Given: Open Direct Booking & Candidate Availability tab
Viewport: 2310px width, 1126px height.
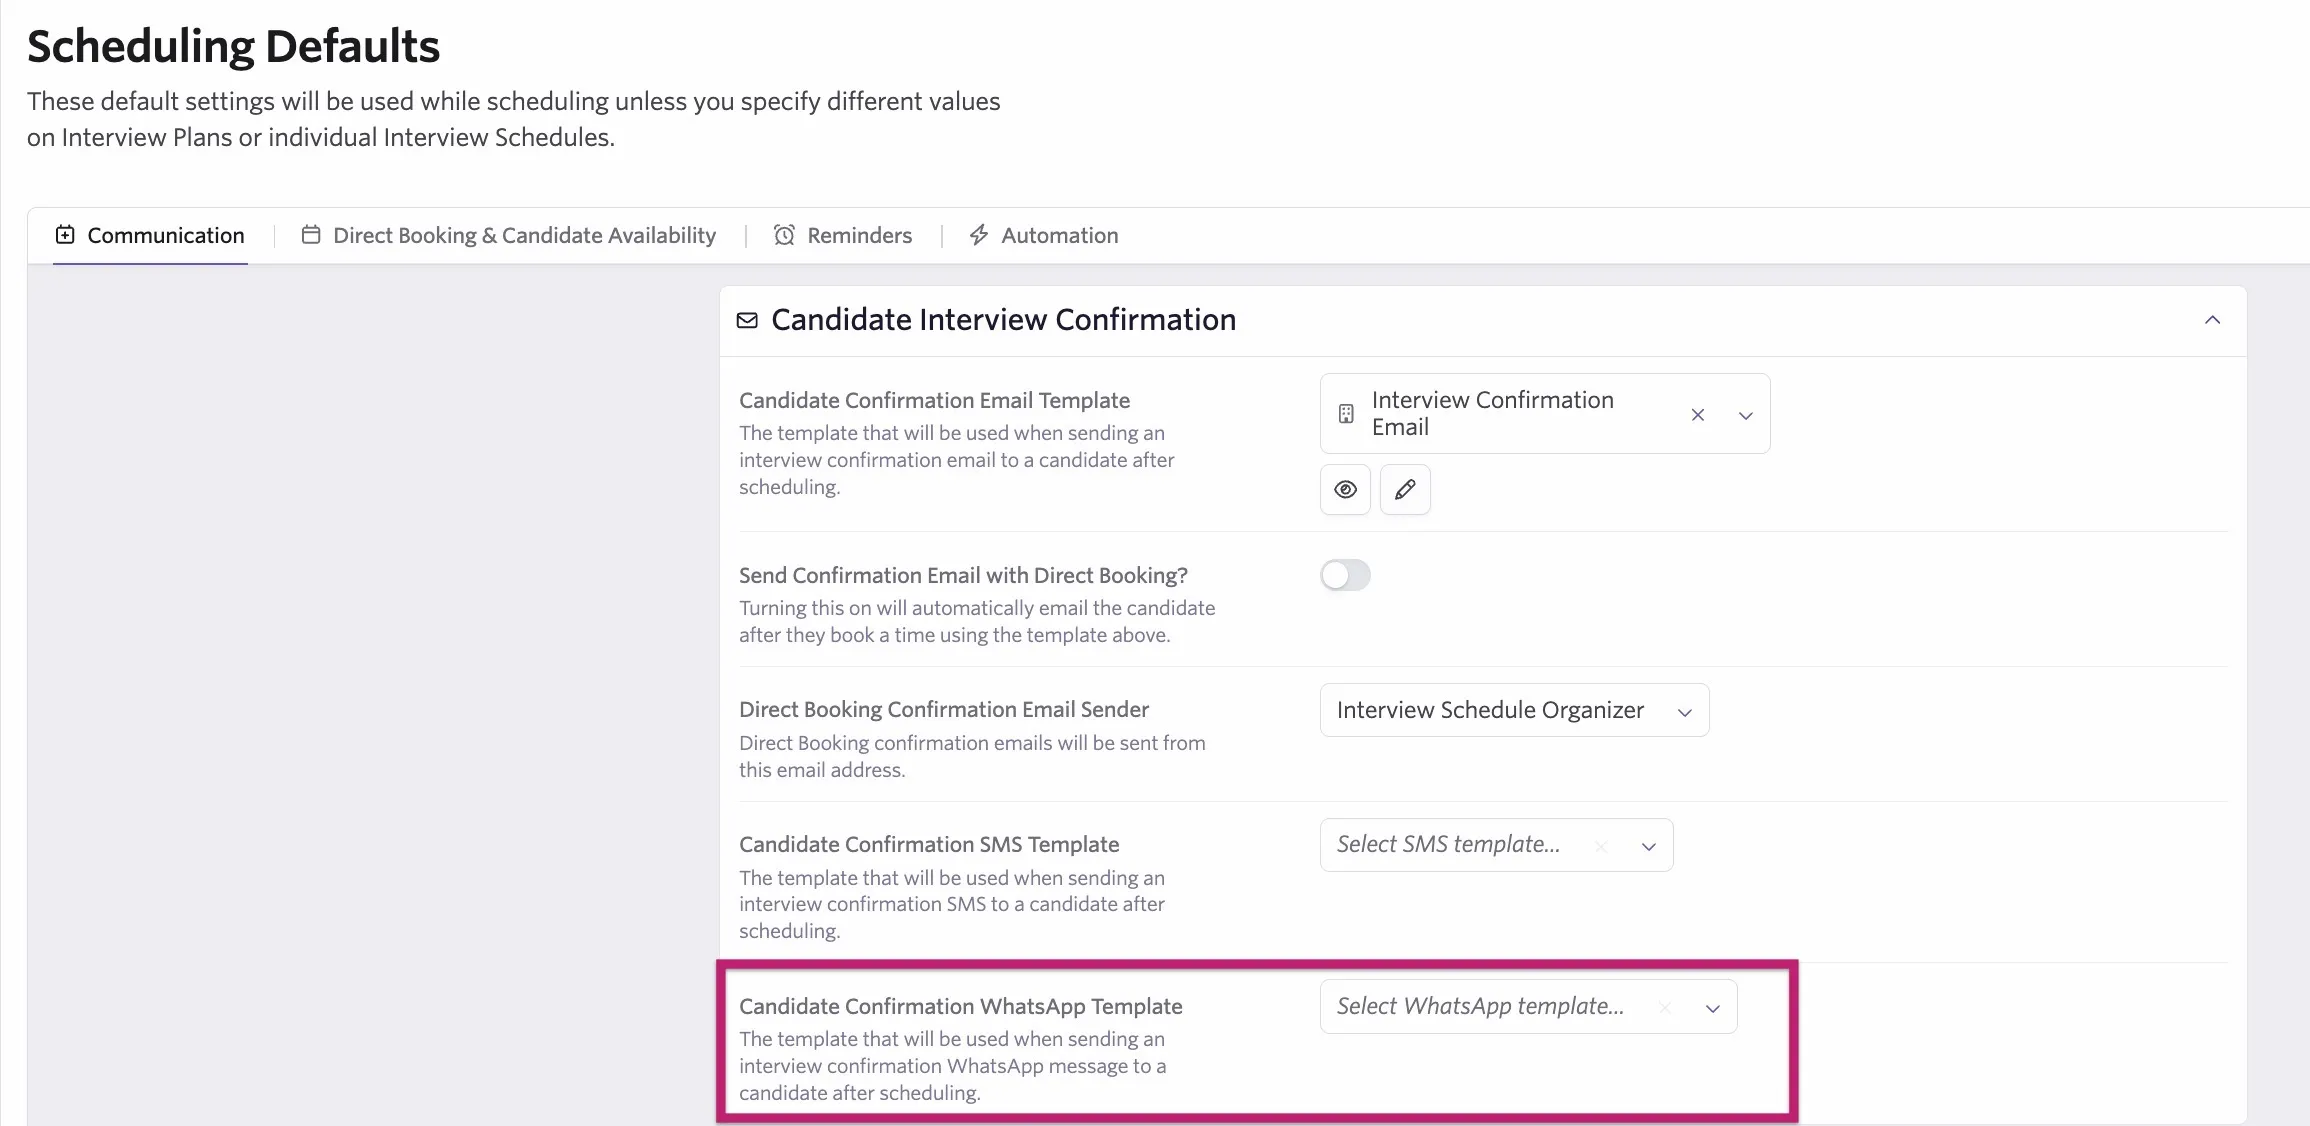Looking at the screenshot, I should pyautogui.click(x=509, y=235).
